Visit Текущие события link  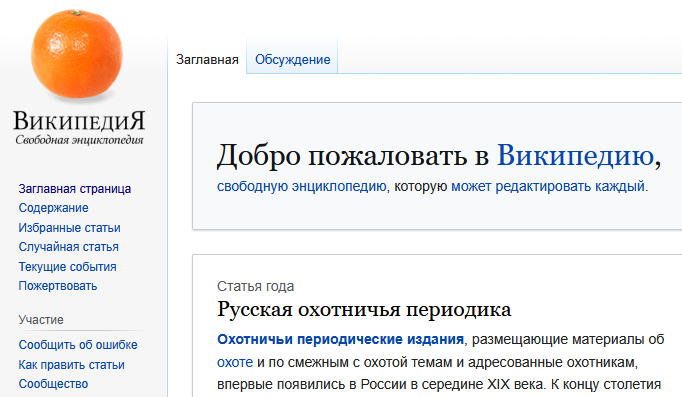click(x=67, y=267)
